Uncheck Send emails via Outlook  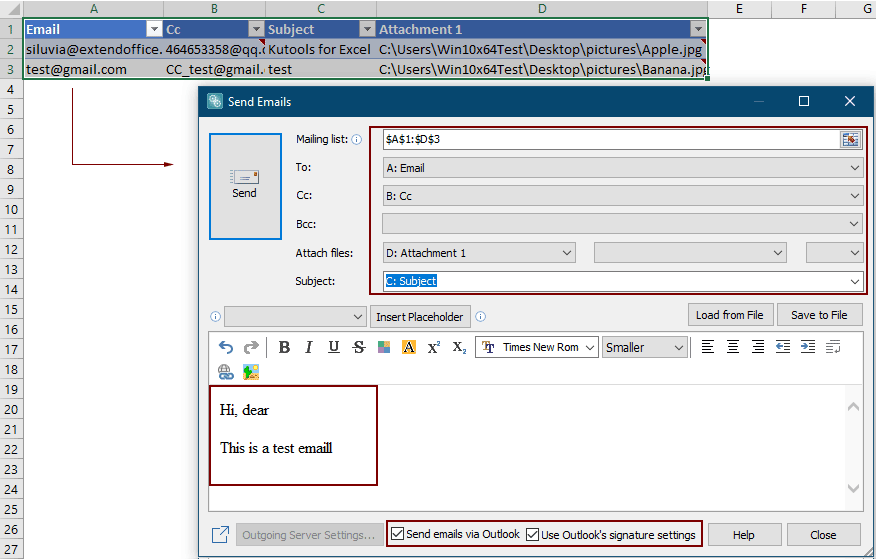pos(398,534)
